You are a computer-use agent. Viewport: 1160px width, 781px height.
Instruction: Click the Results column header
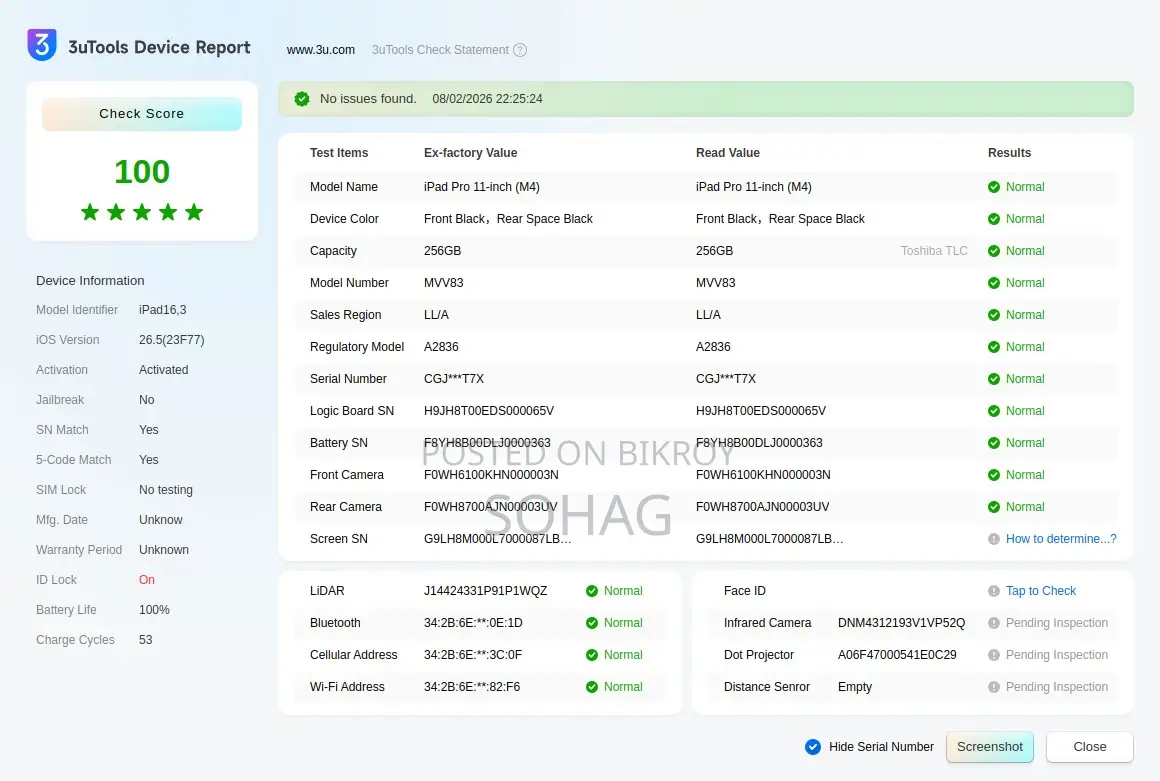click(1009, 153)
